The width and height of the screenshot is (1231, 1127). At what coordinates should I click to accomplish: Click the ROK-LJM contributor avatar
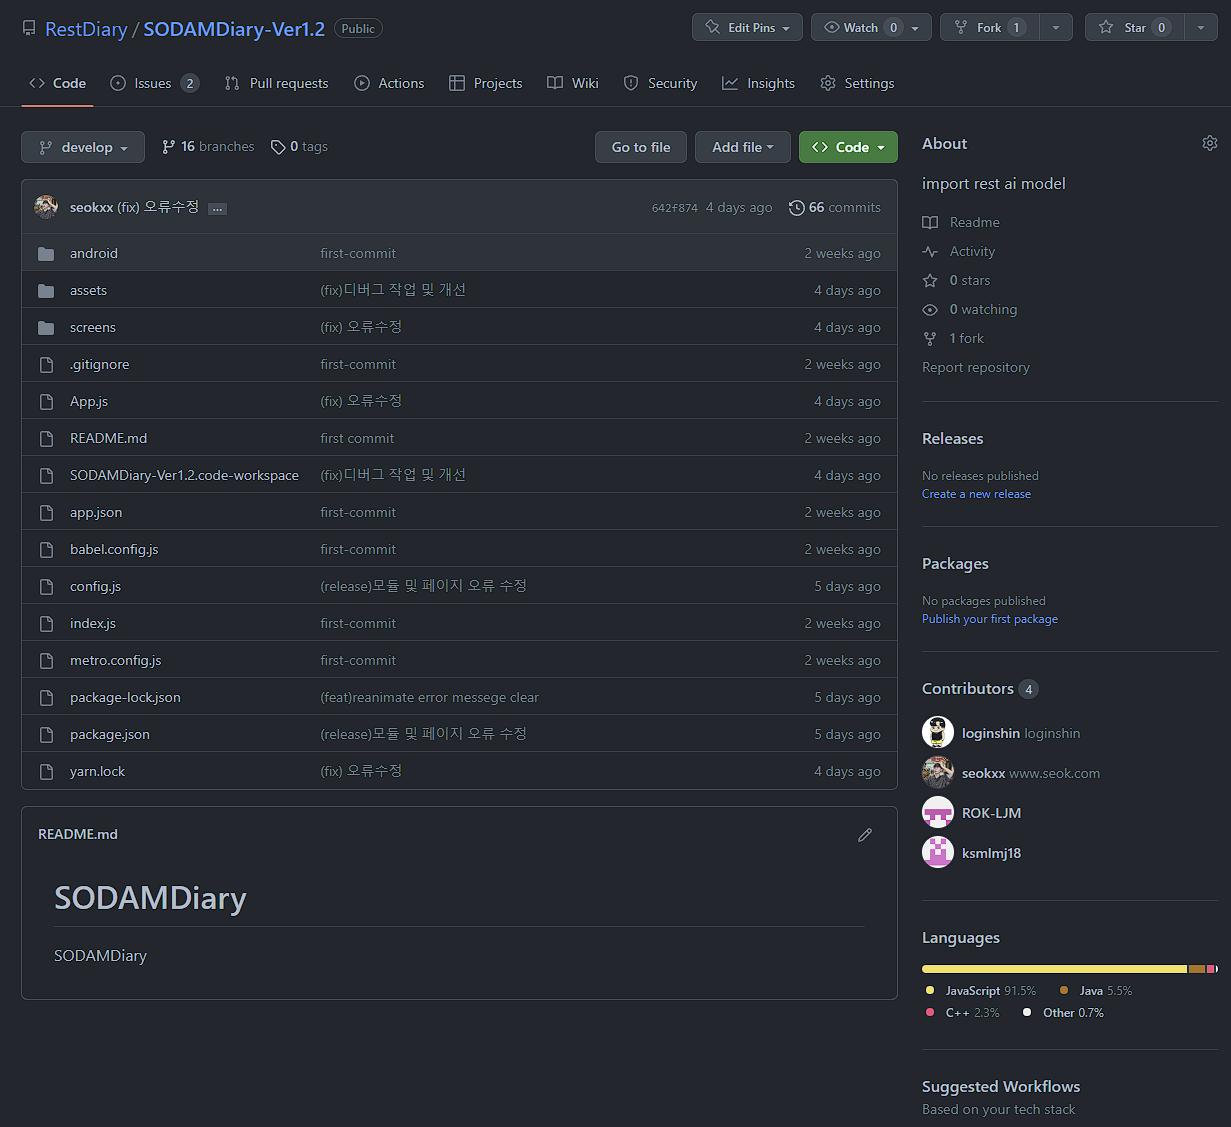pyautogui.click(x=938, y=813)
